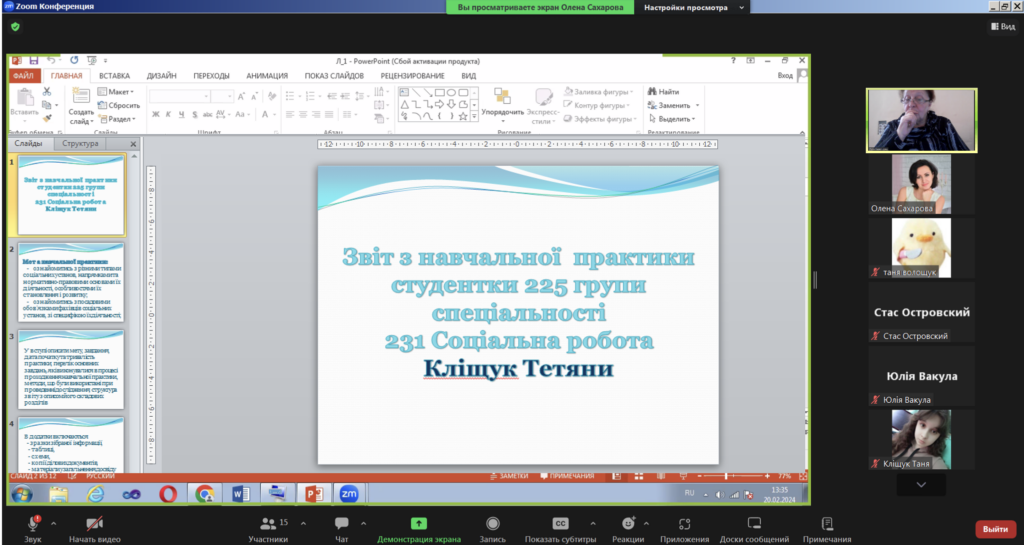
Task: Switch to the Структура pane tab
Action: pos(80,144)
